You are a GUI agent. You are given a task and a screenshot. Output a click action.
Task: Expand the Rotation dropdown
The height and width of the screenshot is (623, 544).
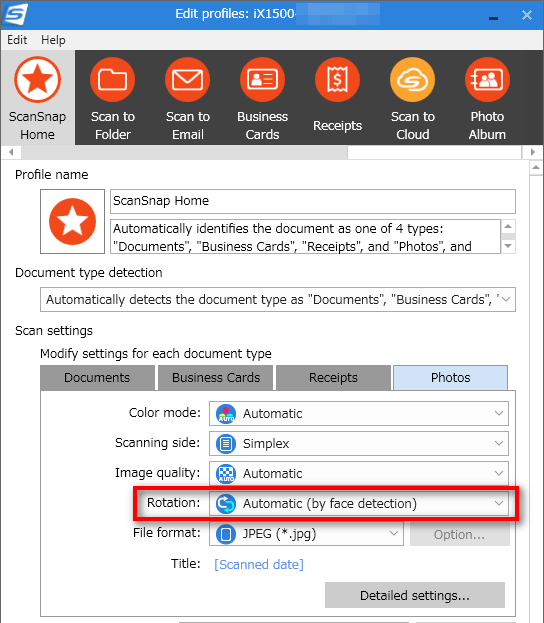coord(359,503)
